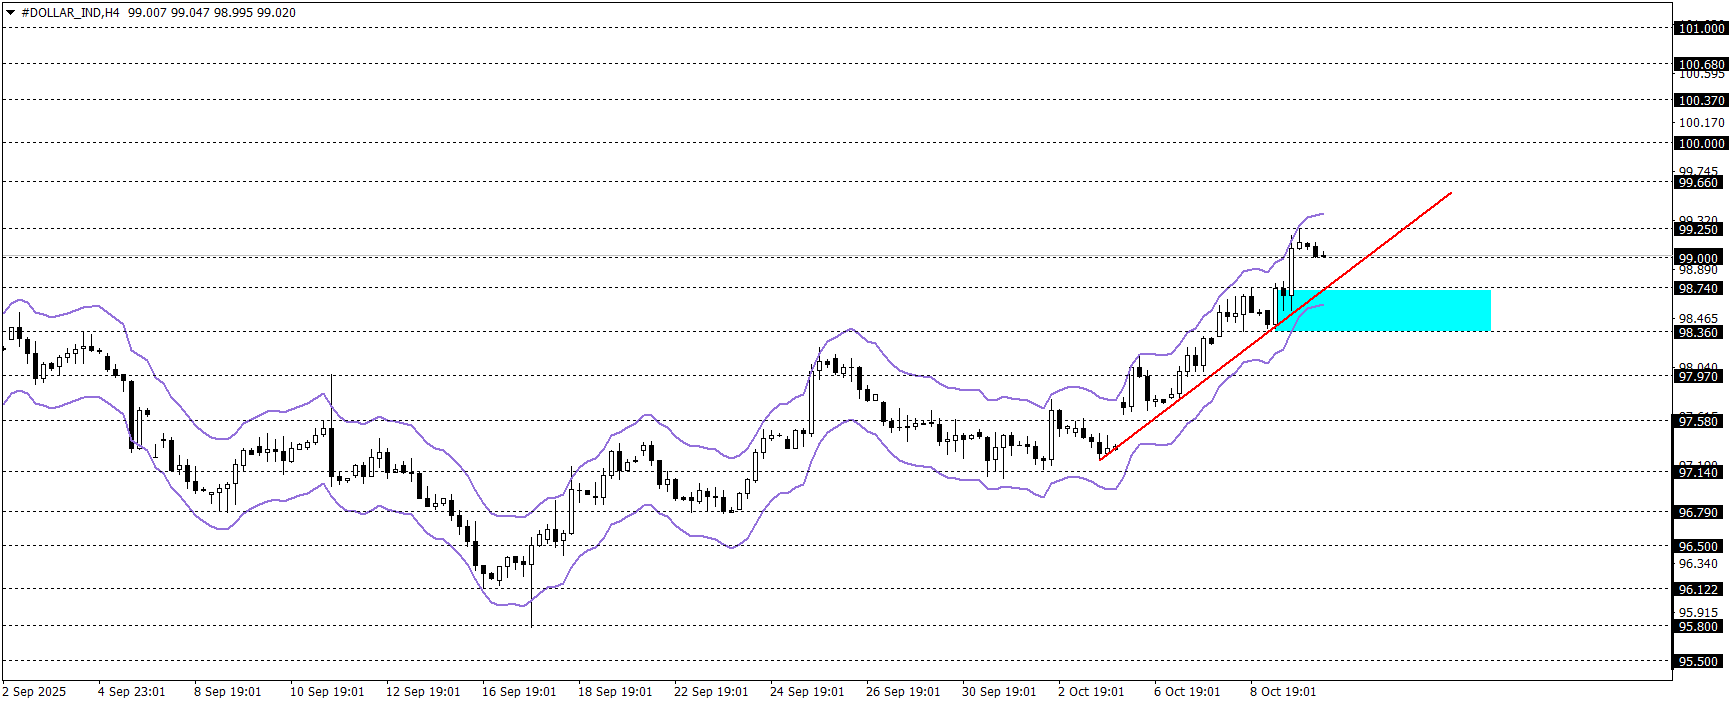Click the 8 Oct 19:01 time label
The width and height of the screenshot is (1729, 704).
(x=1283, y=691)
